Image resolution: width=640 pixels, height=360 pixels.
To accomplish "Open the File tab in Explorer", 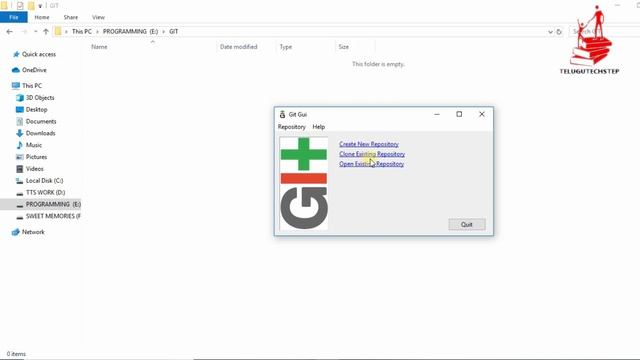I will (14, 17).
